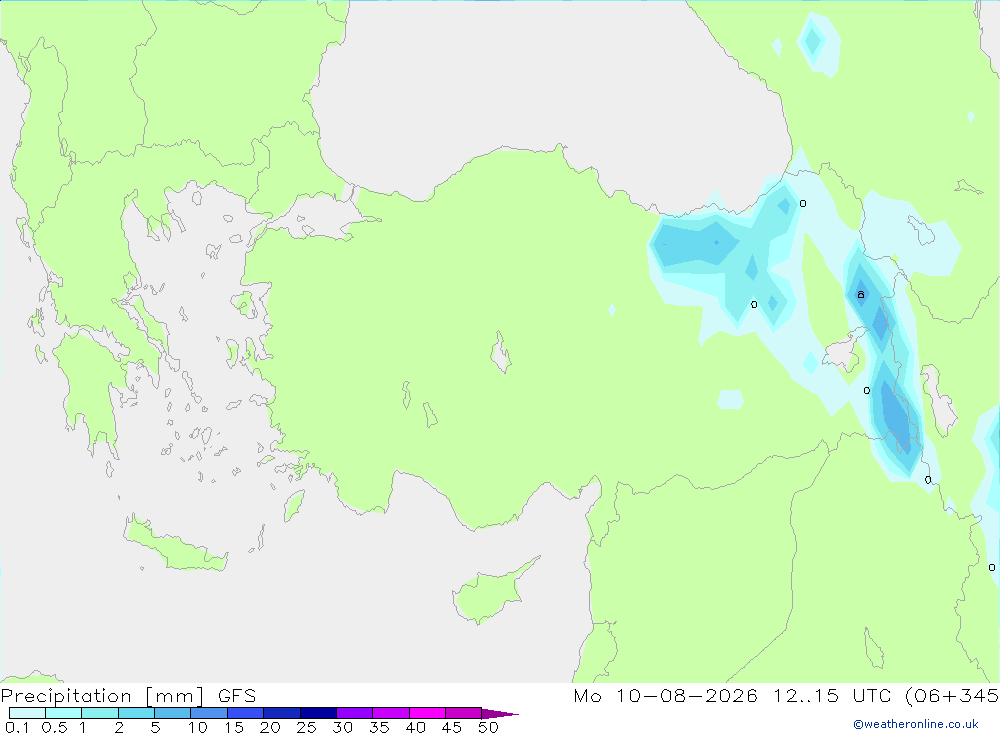The height and width of the screenshot is (733, 1000).
Task: Click the 30–35 mm purple legend swatch
Action: pyautogui.click(x=355, y=713)
